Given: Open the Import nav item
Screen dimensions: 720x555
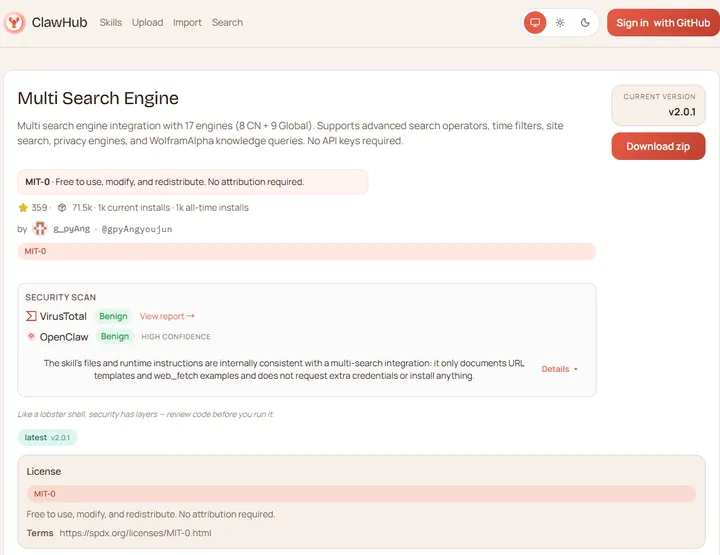Looking at the screenshot, I should [x=187, y=22].
